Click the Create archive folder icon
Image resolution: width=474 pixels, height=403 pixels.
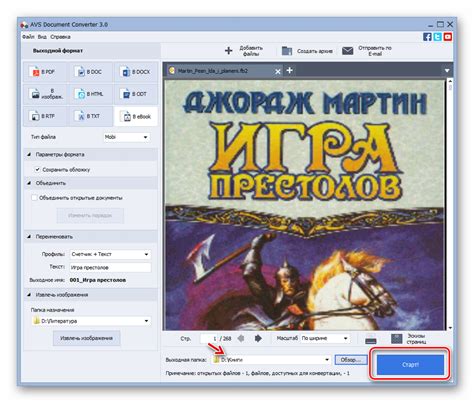[x=287, y=51]
